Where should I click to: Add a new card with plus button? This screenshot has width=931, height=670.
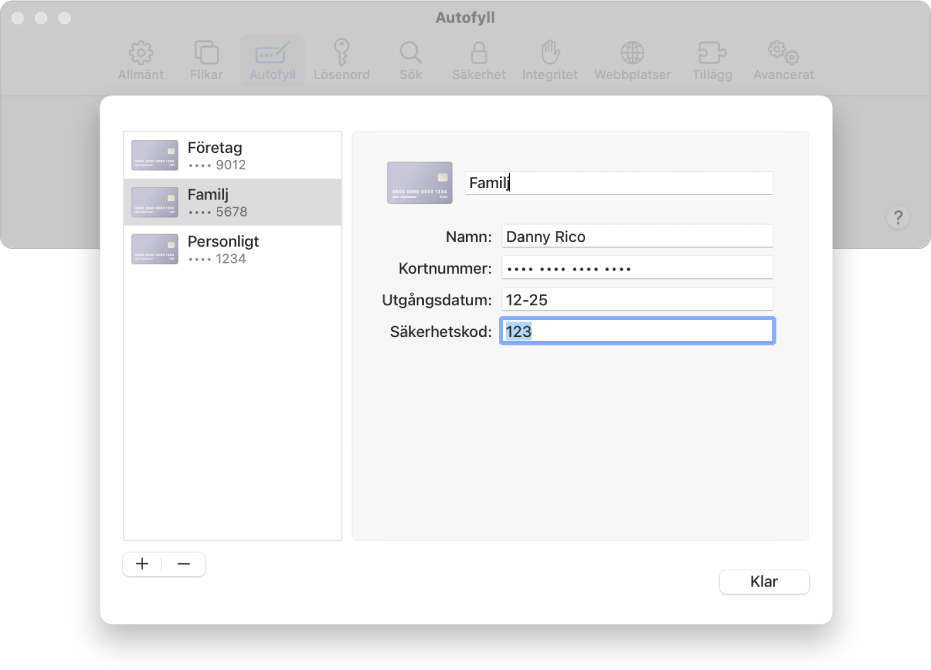click(142, 564)
